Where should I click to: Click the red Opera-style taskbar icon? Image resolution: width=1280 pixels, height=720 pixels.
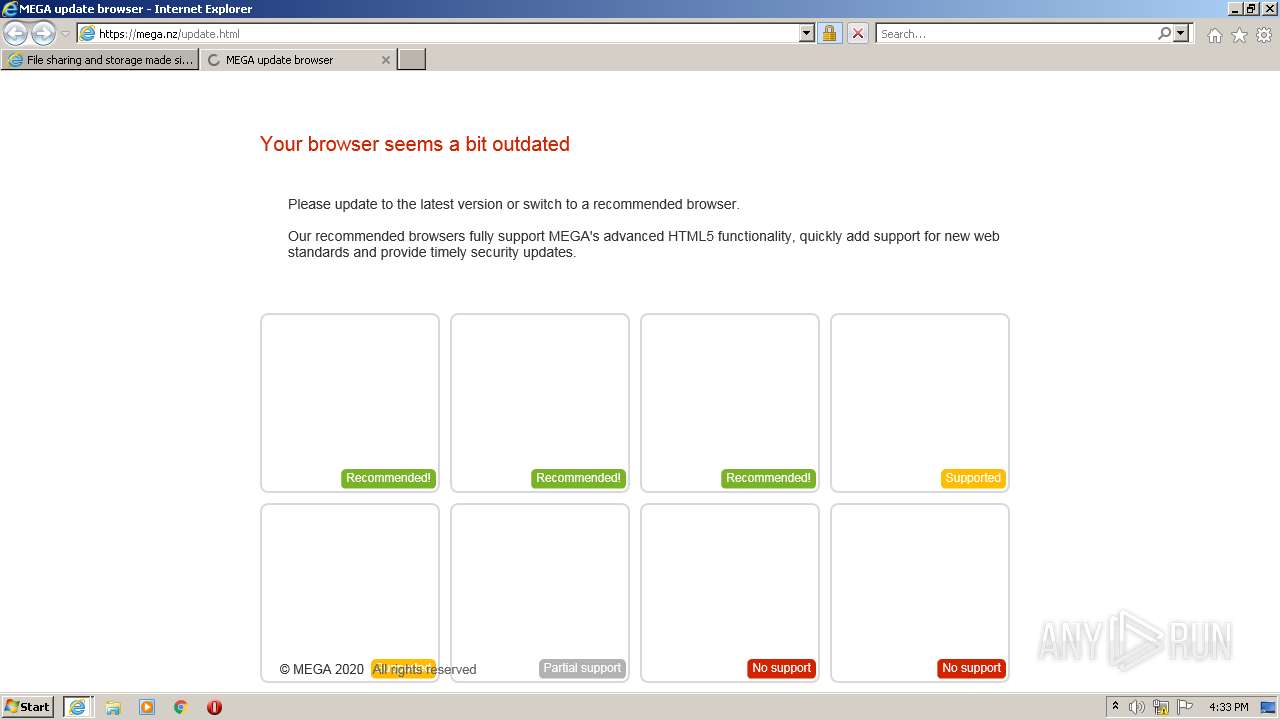[x=214, y=707]
